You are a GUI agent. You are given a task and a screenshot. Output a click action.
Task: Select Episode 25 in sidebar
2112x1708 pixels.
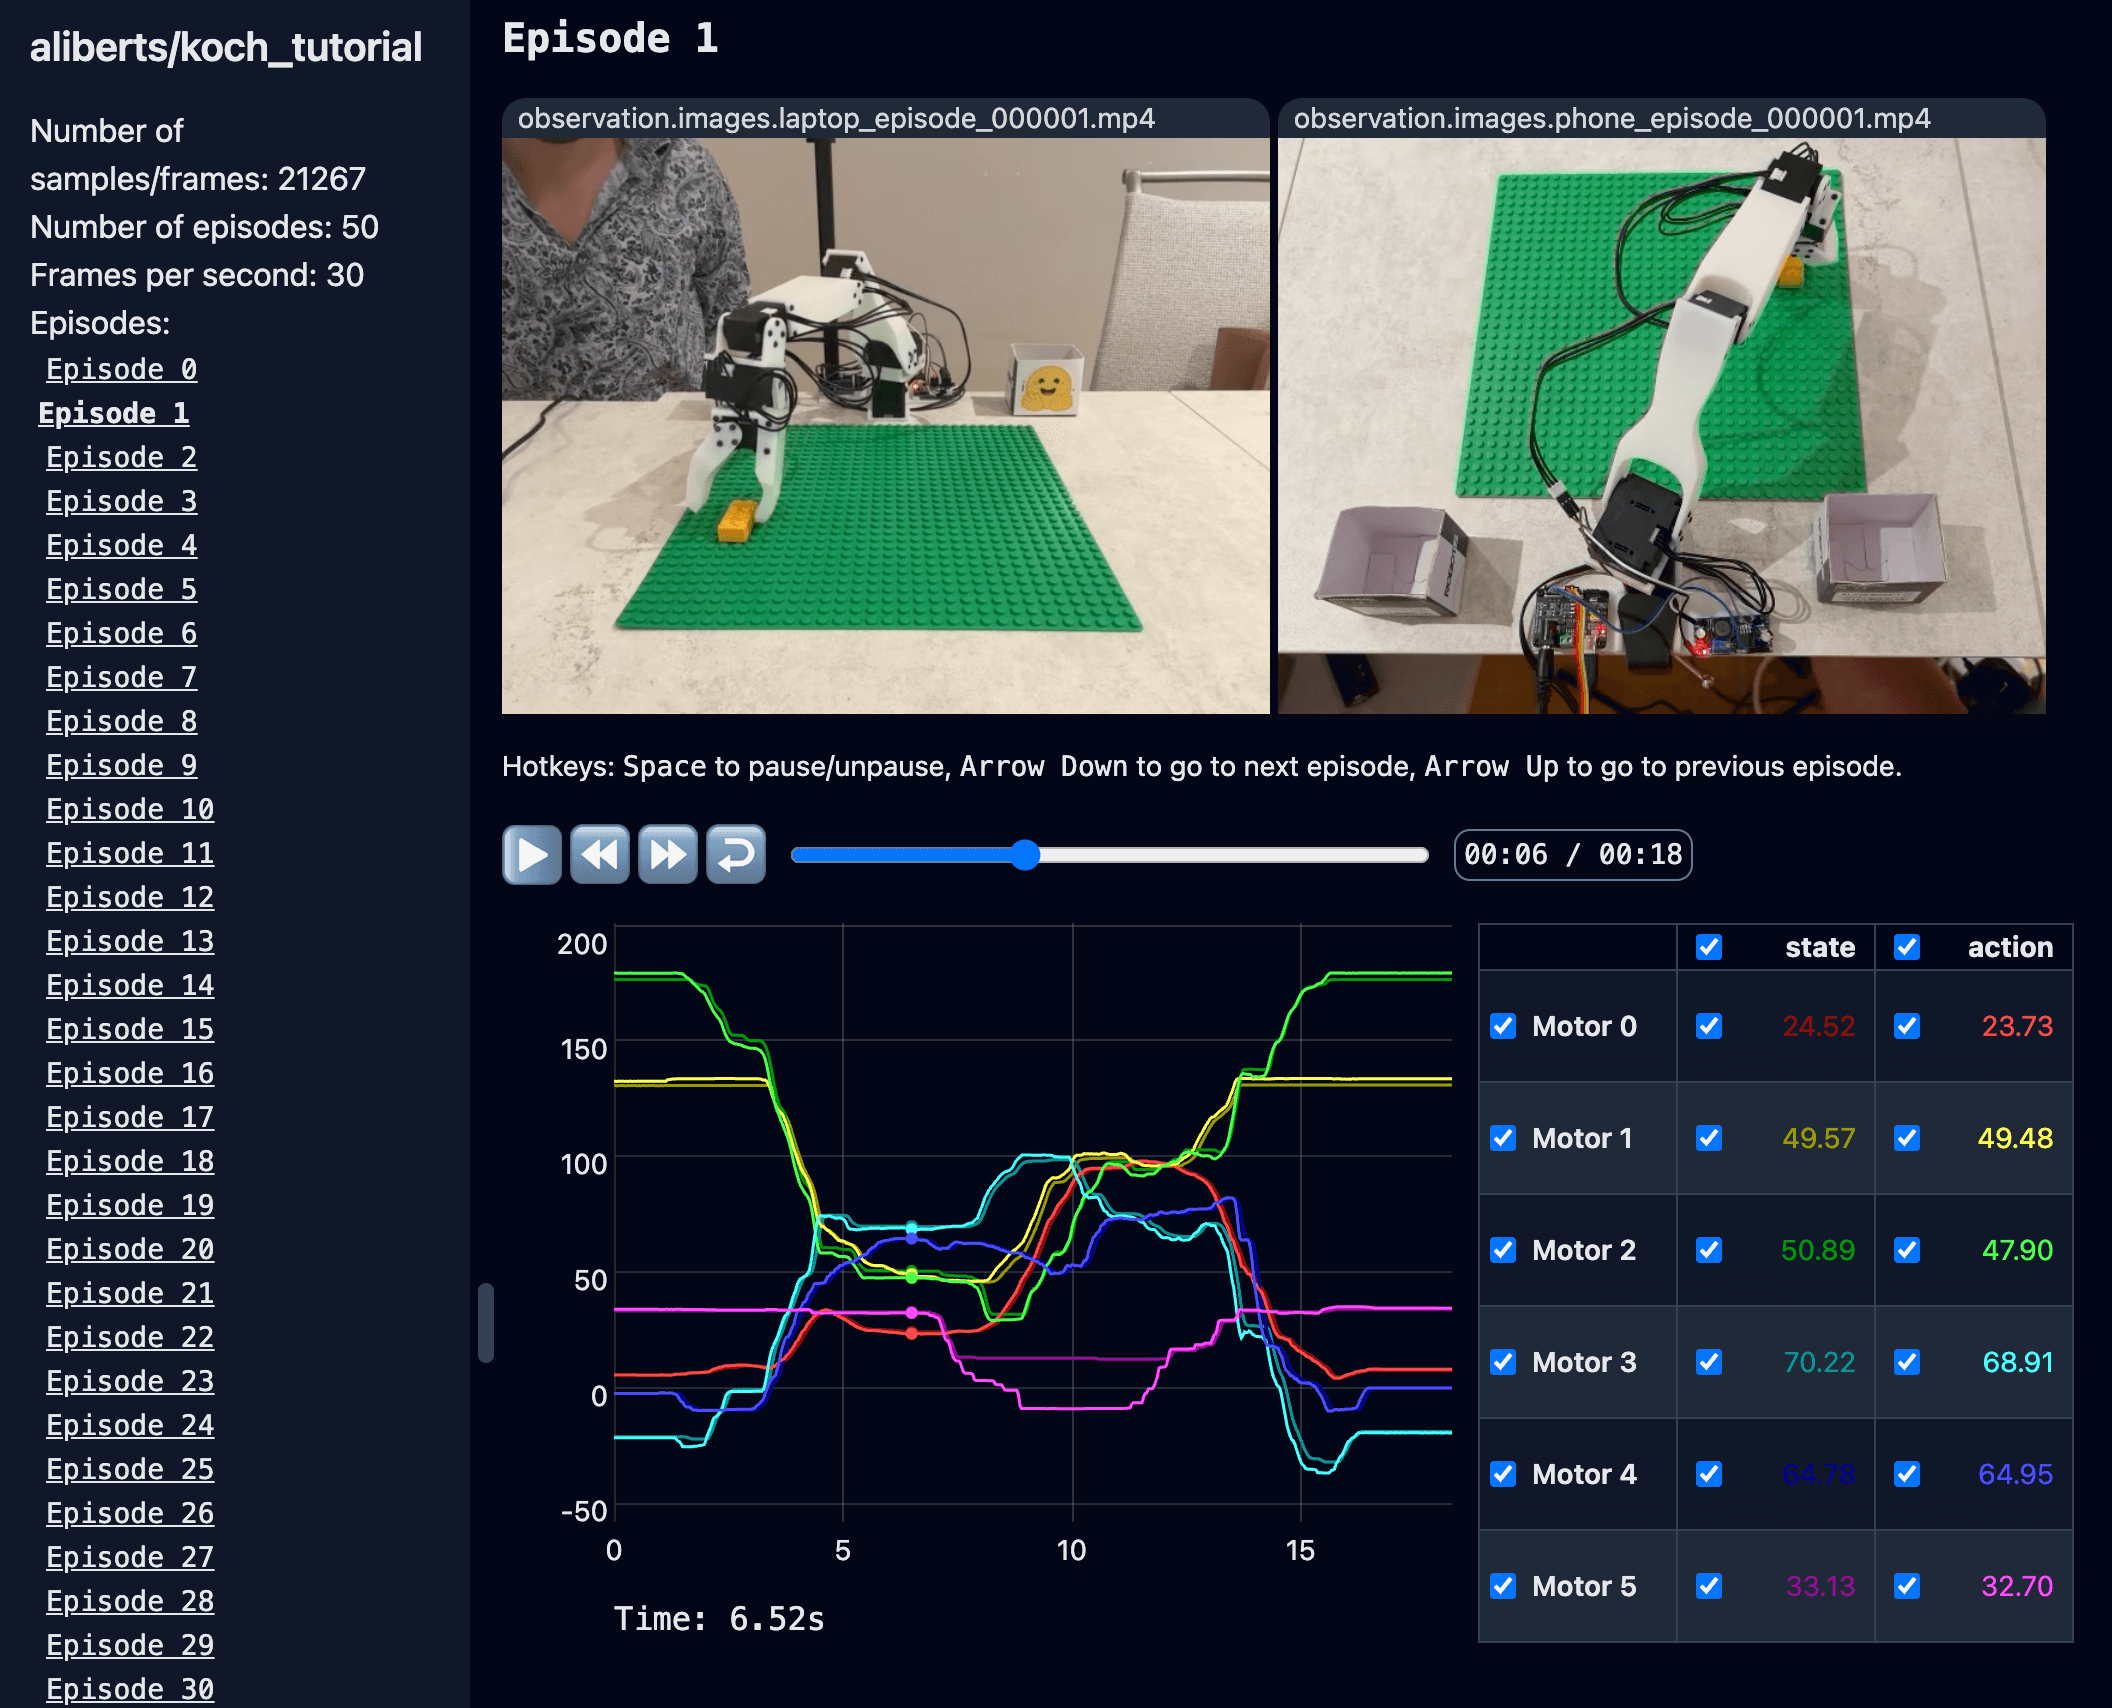130,1469
